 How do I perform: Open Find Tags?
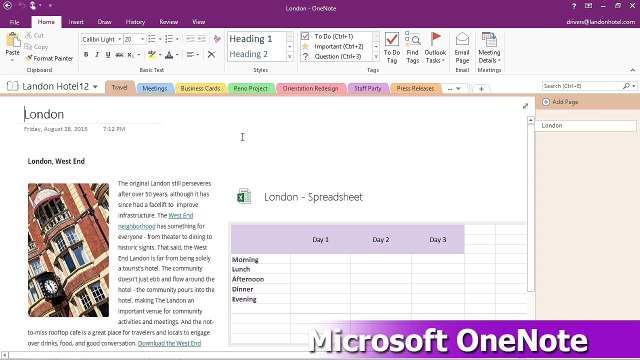pyautogui.click(x=413, y=48)
